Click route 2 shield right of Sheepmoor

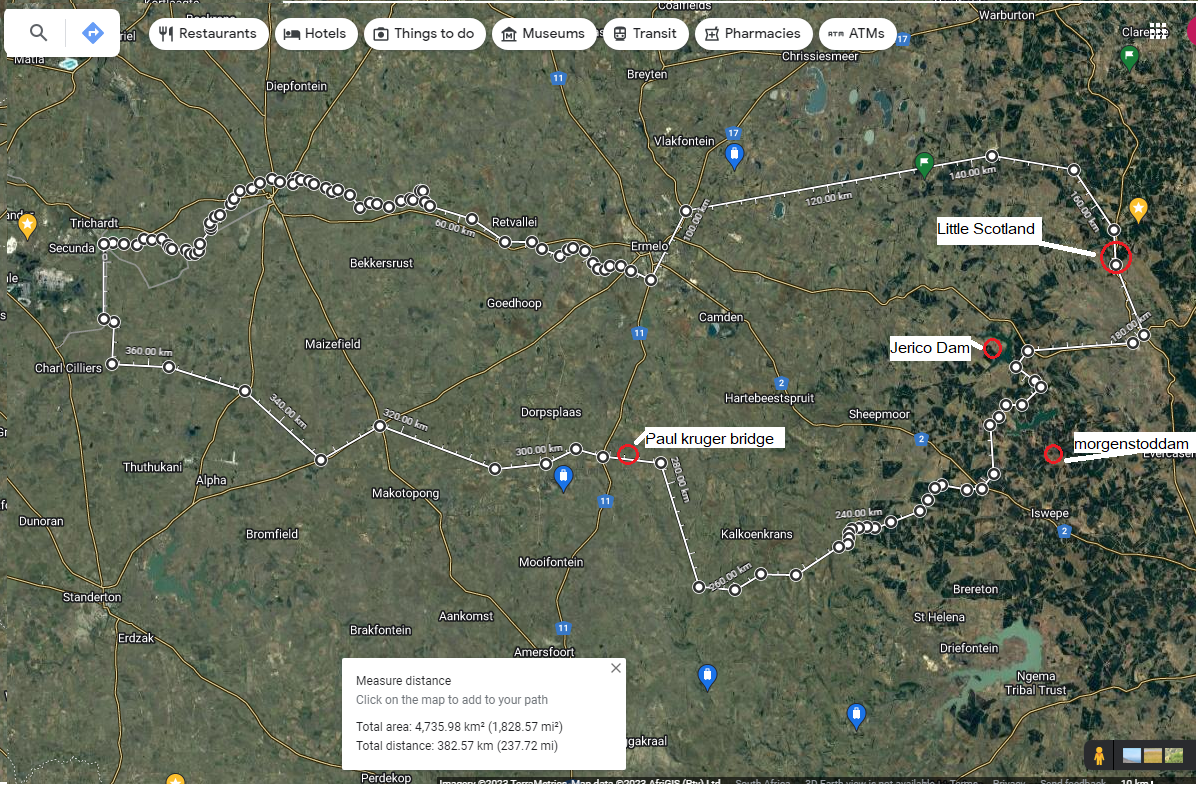pyautogui.click(x=921, y=439)
